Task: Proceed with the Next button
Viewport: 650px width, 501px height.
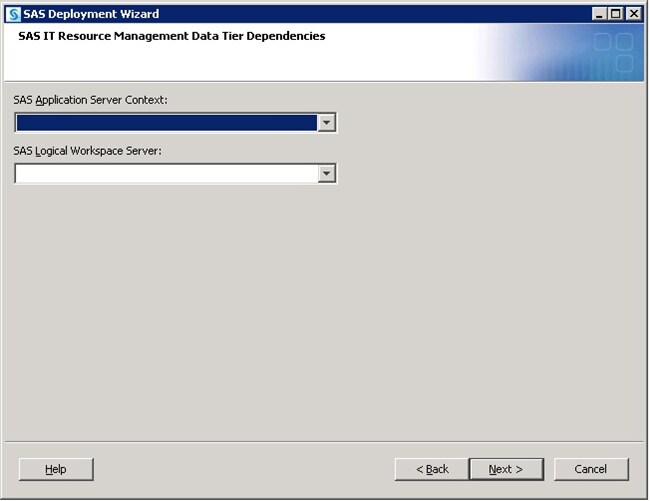Action: 506,469
